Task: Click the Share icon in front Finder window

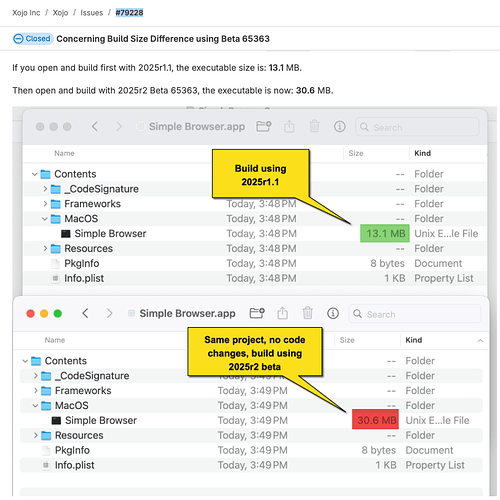Action: coord(283,313)
